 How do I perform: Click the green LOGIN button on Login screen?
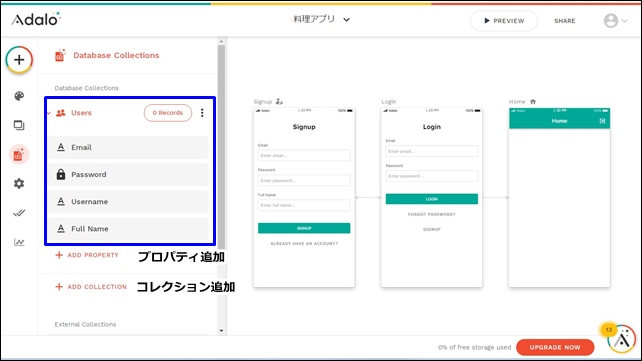pos(432,199)
